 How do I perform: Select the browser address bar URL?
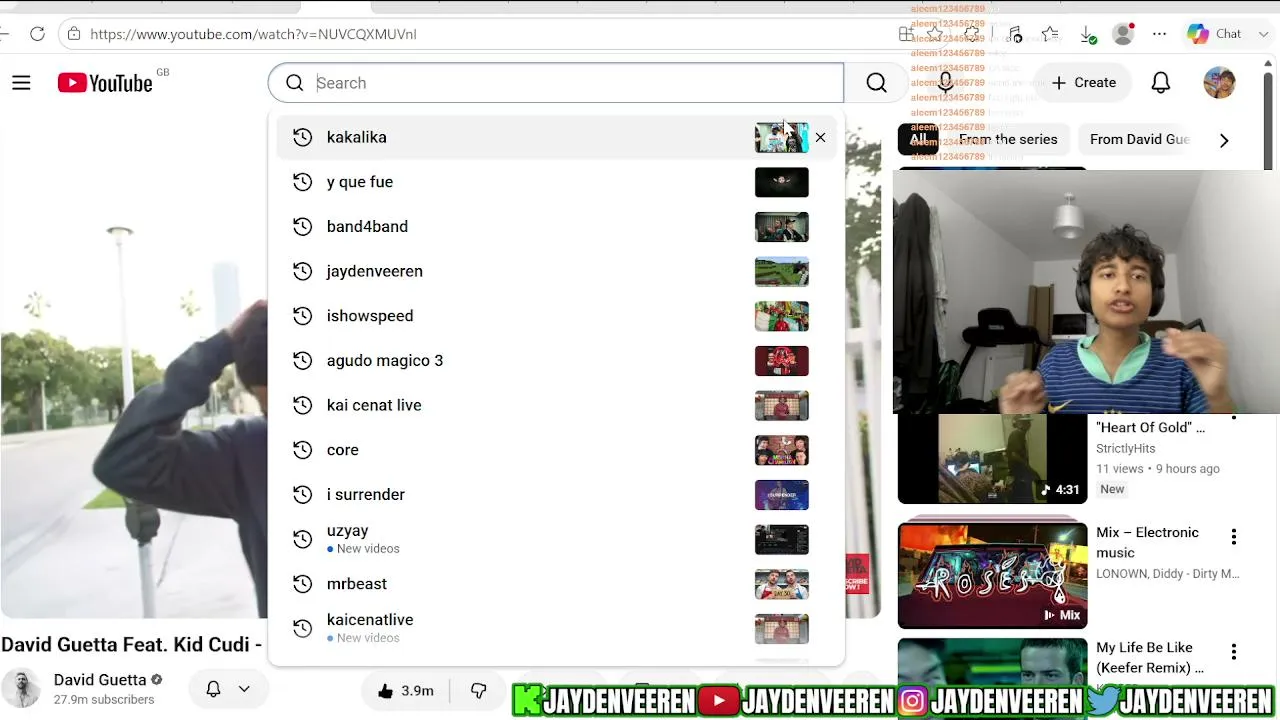click(x=253, y=34)
